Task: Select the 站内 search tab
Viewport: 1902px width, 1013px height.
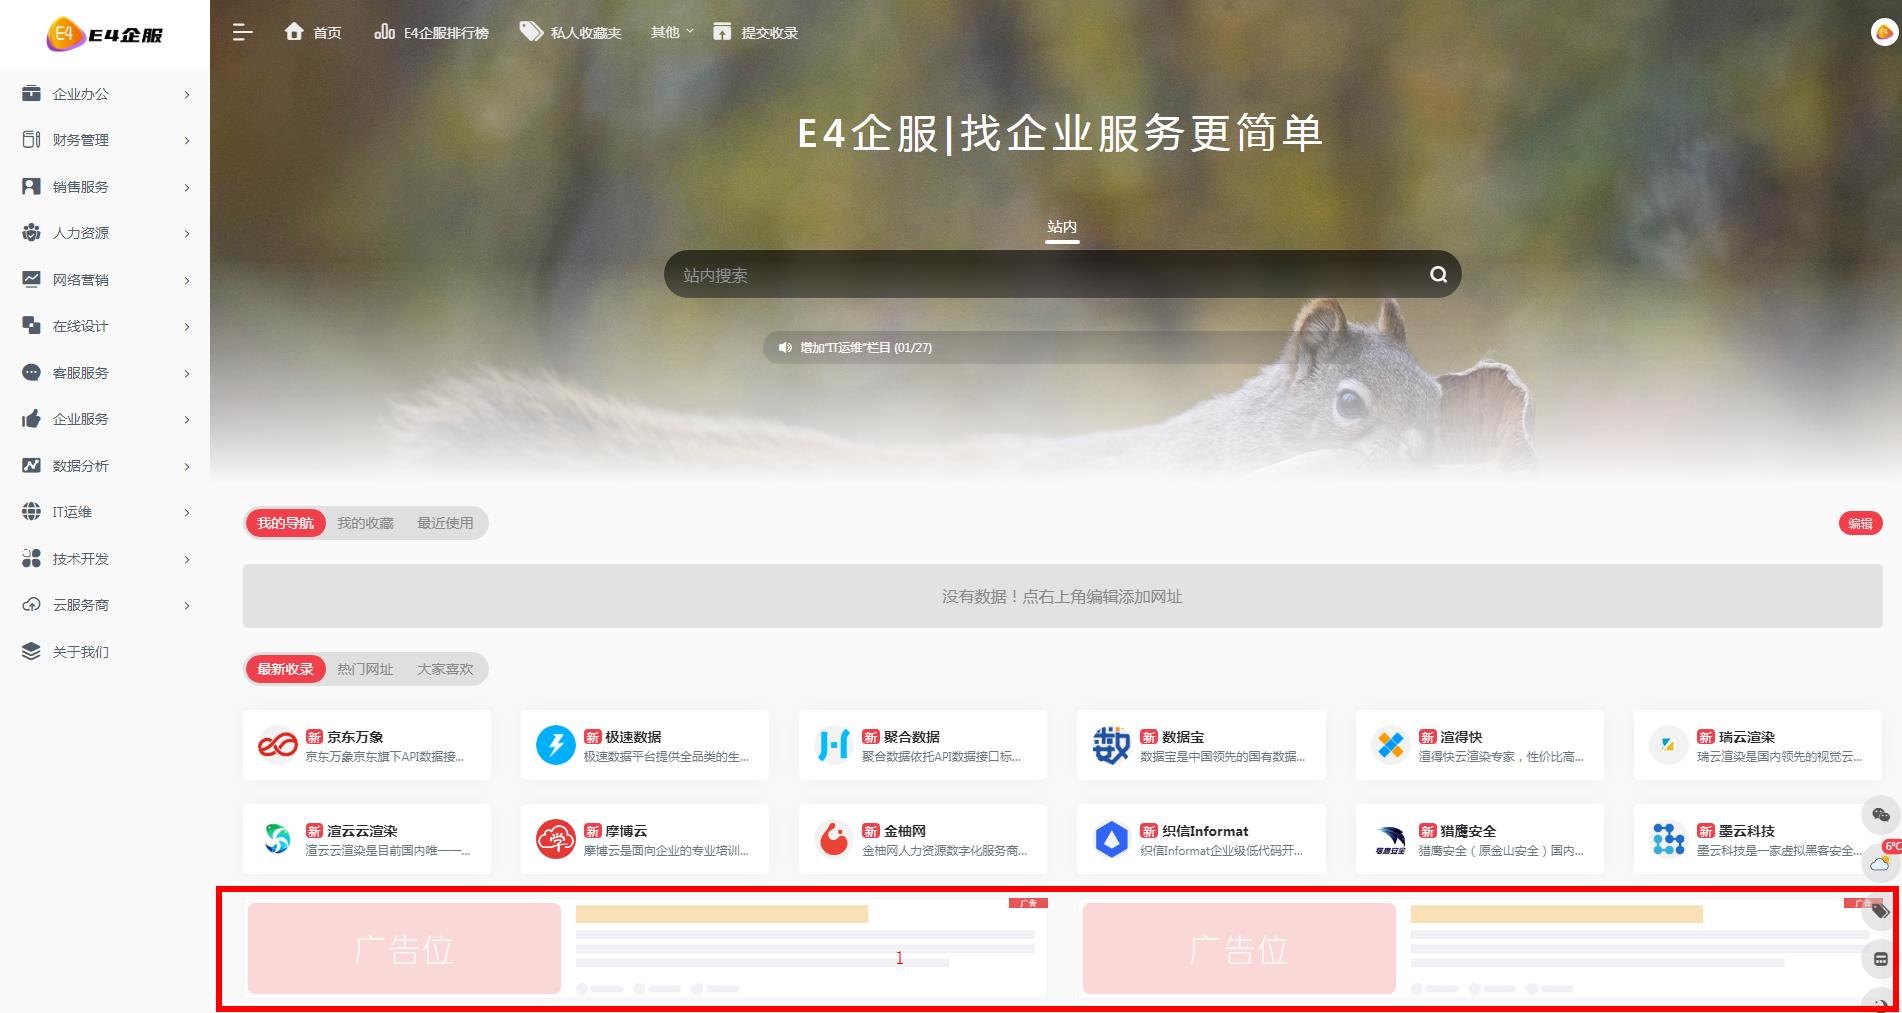Action: (x=1062, y=227)
